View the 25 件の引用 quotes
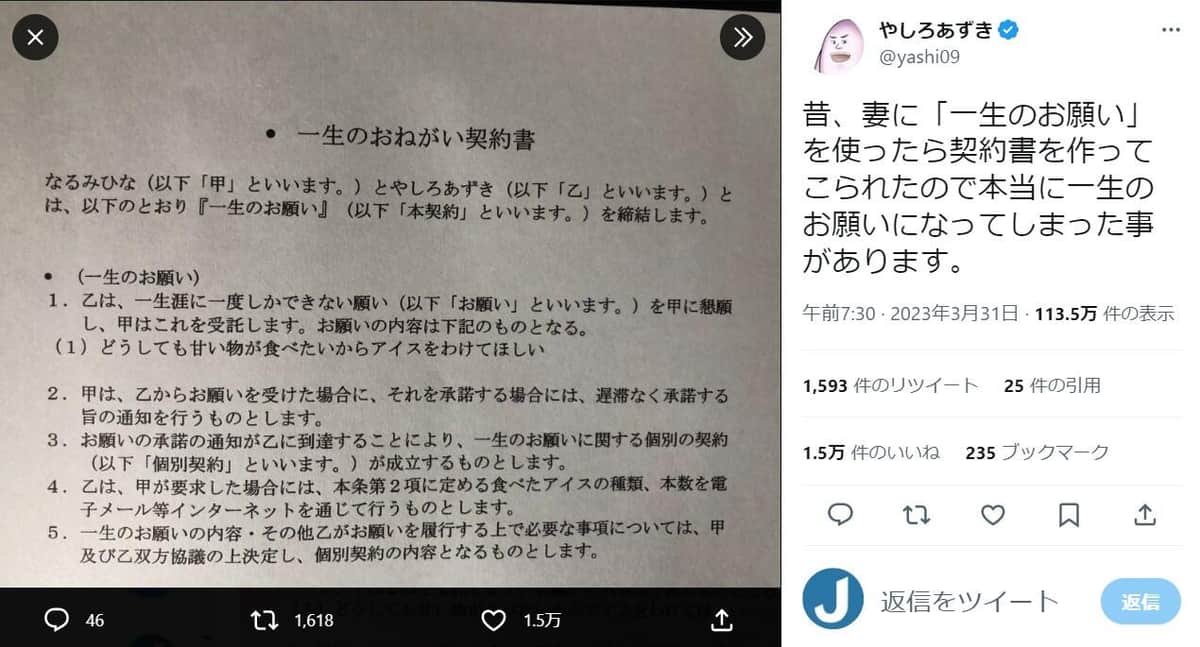1200x647 pixels. [x=1052, y=385]
